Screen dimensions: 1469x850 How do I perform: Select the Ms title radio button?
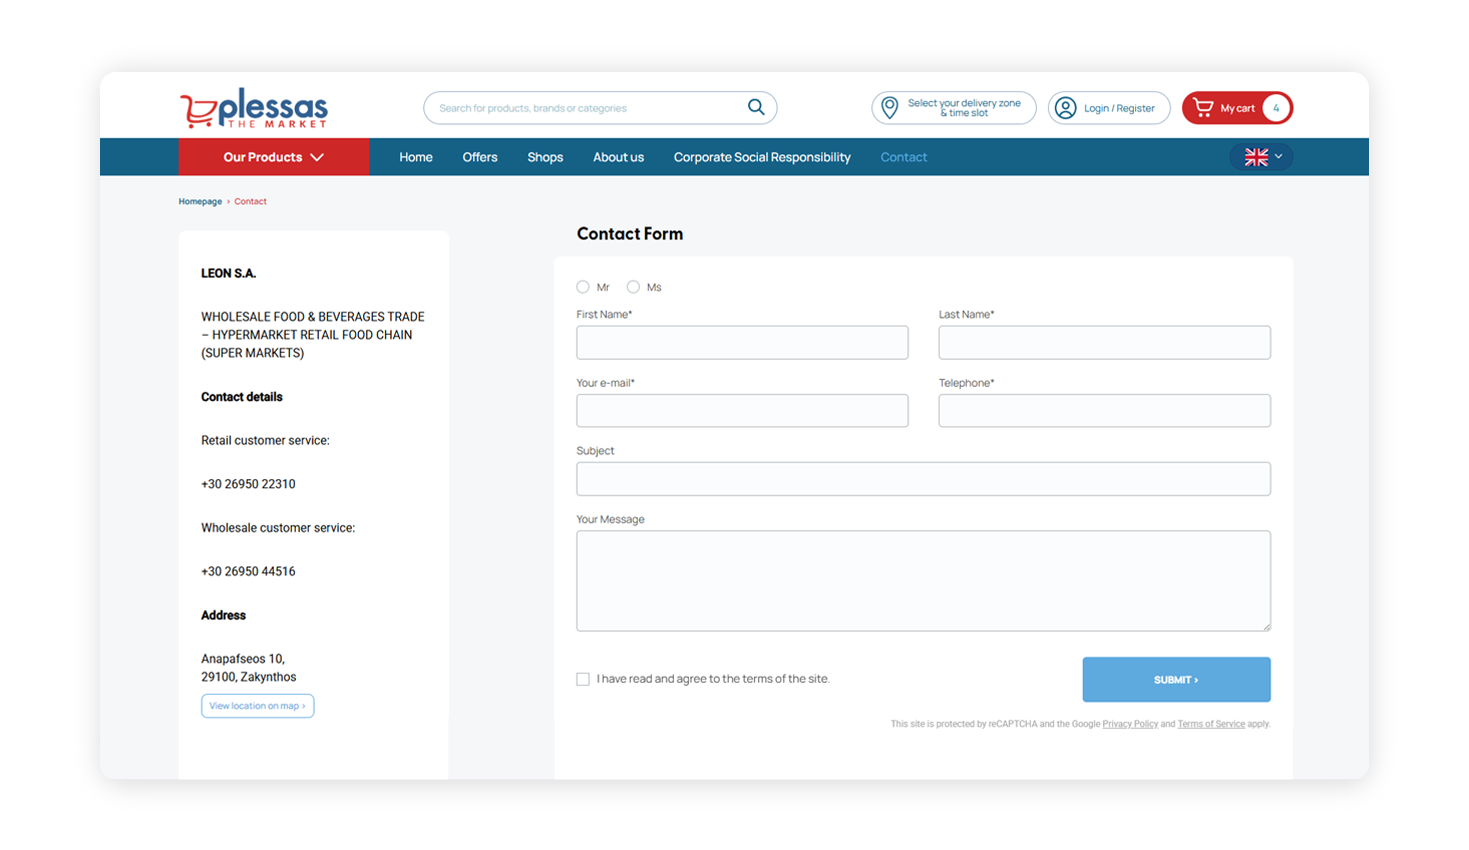coord(632,287)
